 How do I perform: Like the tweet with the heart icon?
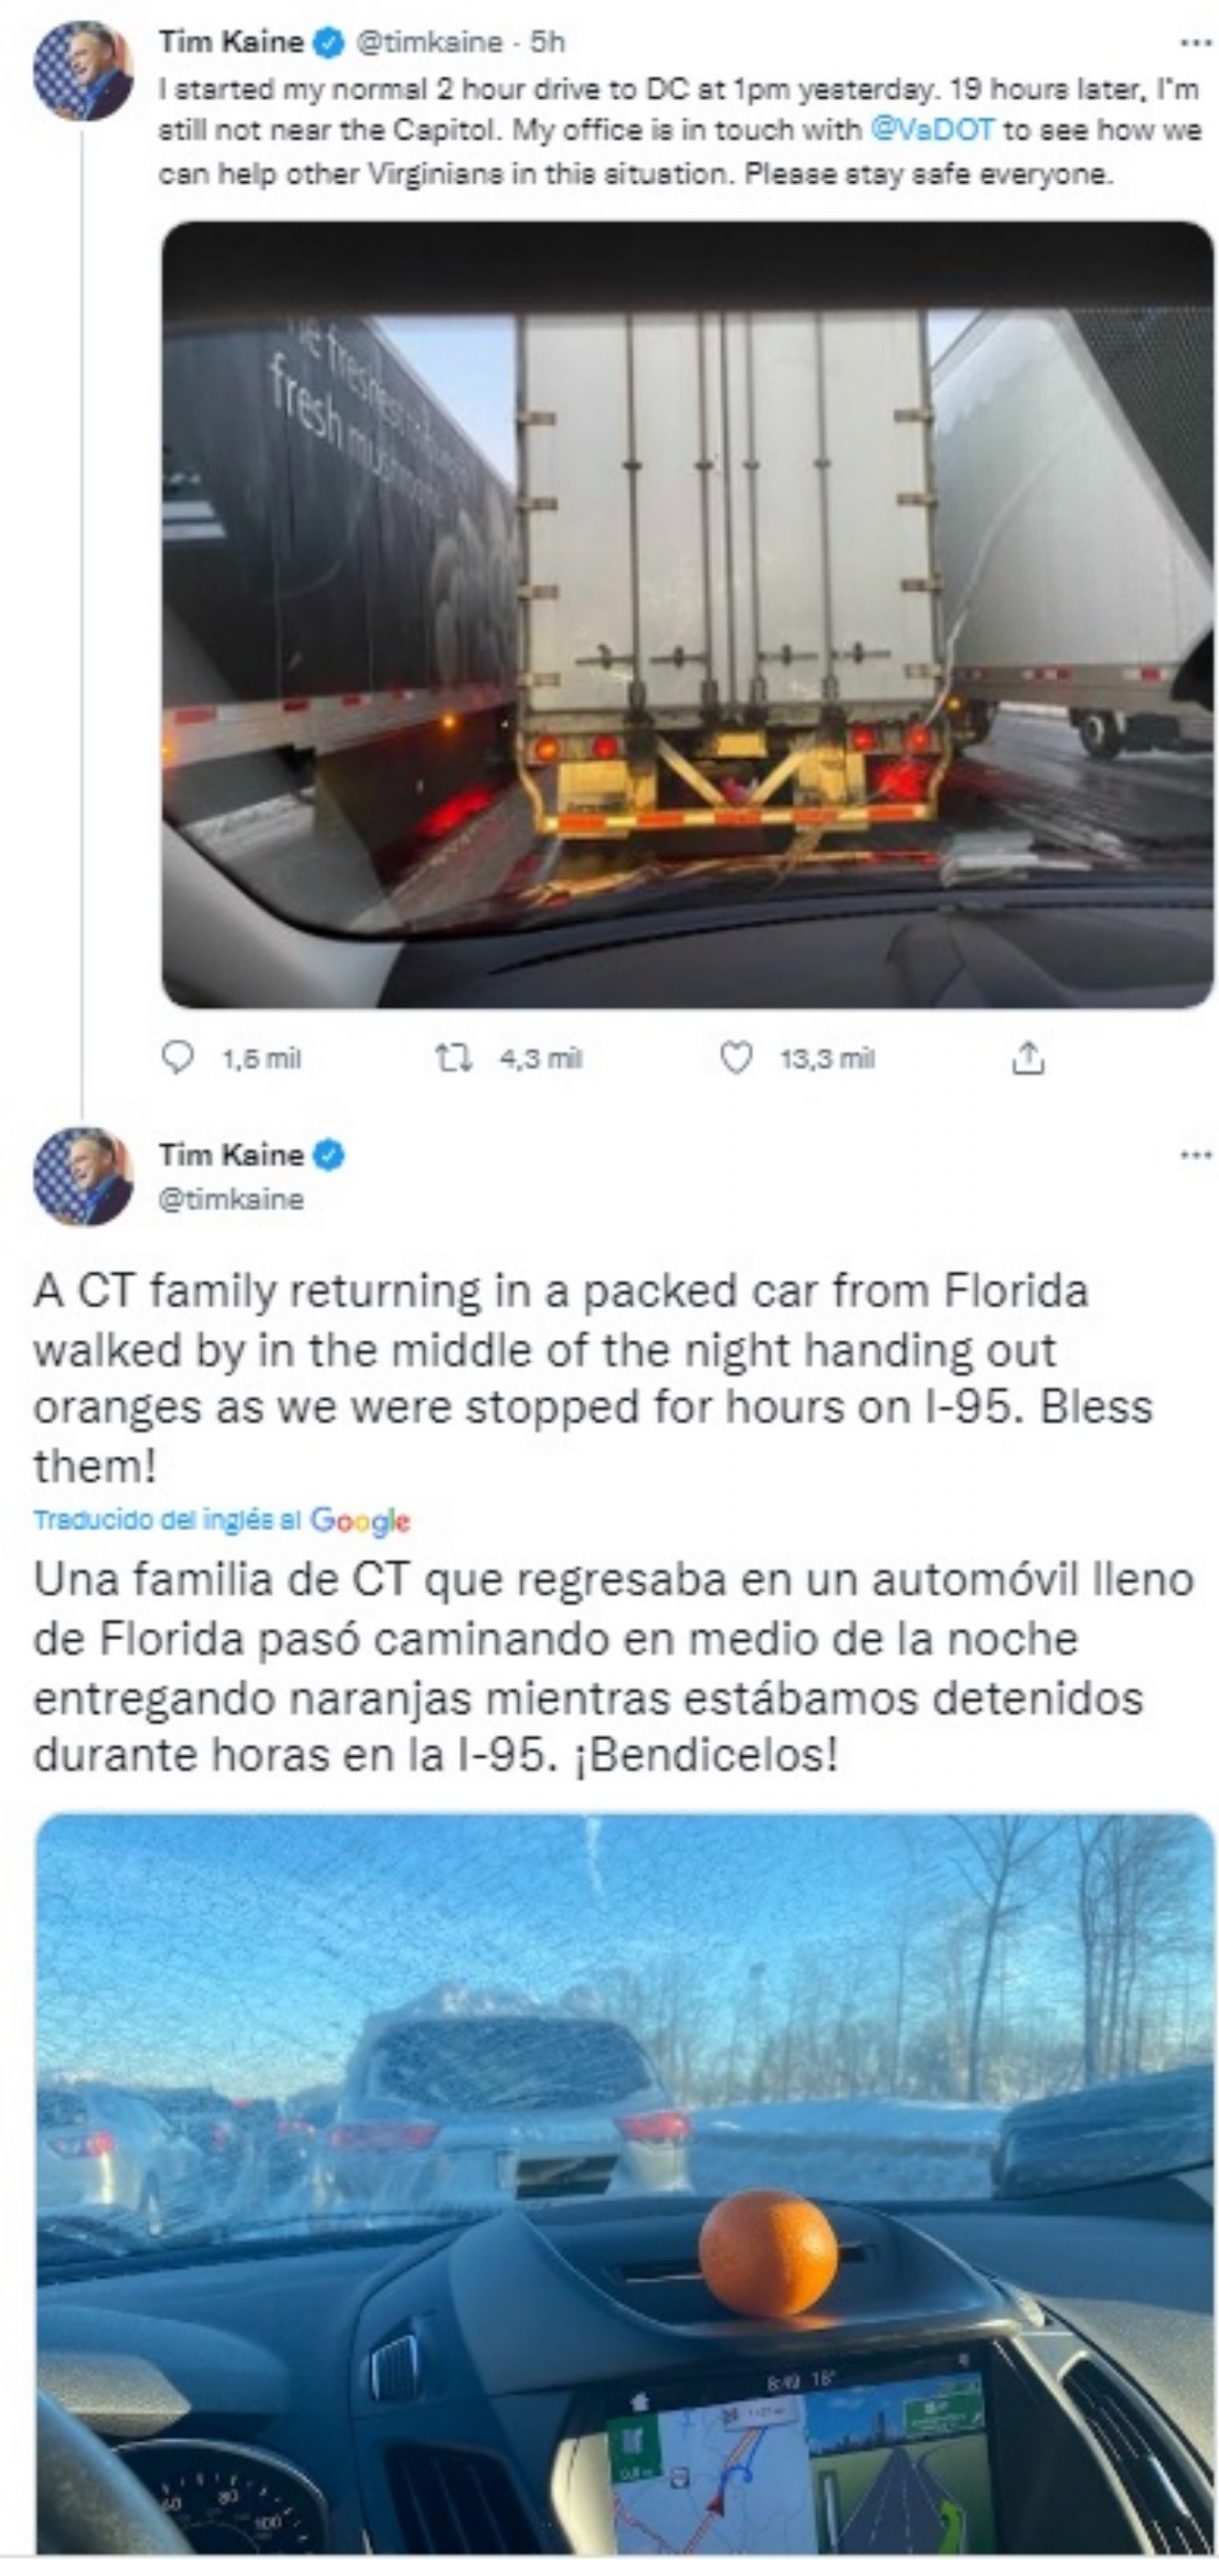[x=736, y=1058]
